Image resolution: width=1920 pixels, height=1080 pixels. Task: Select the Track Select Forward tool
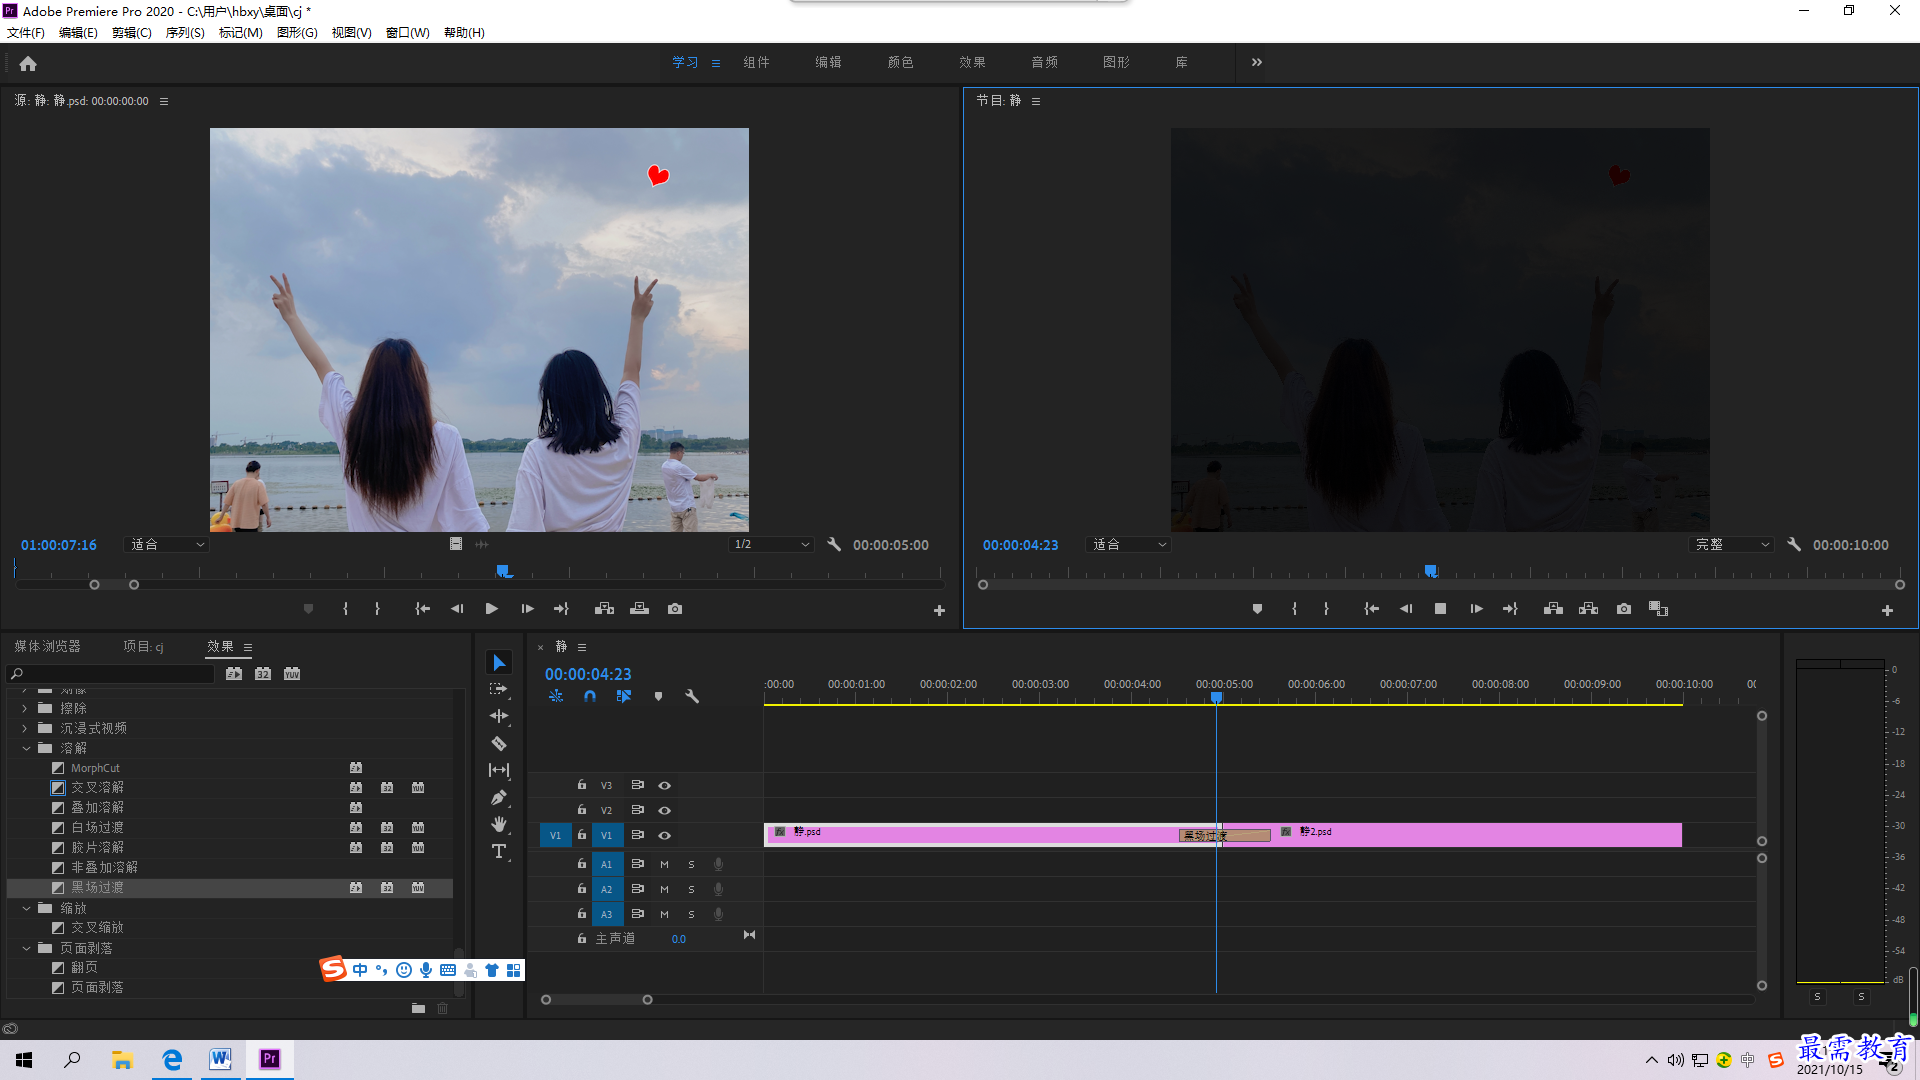click(499, 690)
